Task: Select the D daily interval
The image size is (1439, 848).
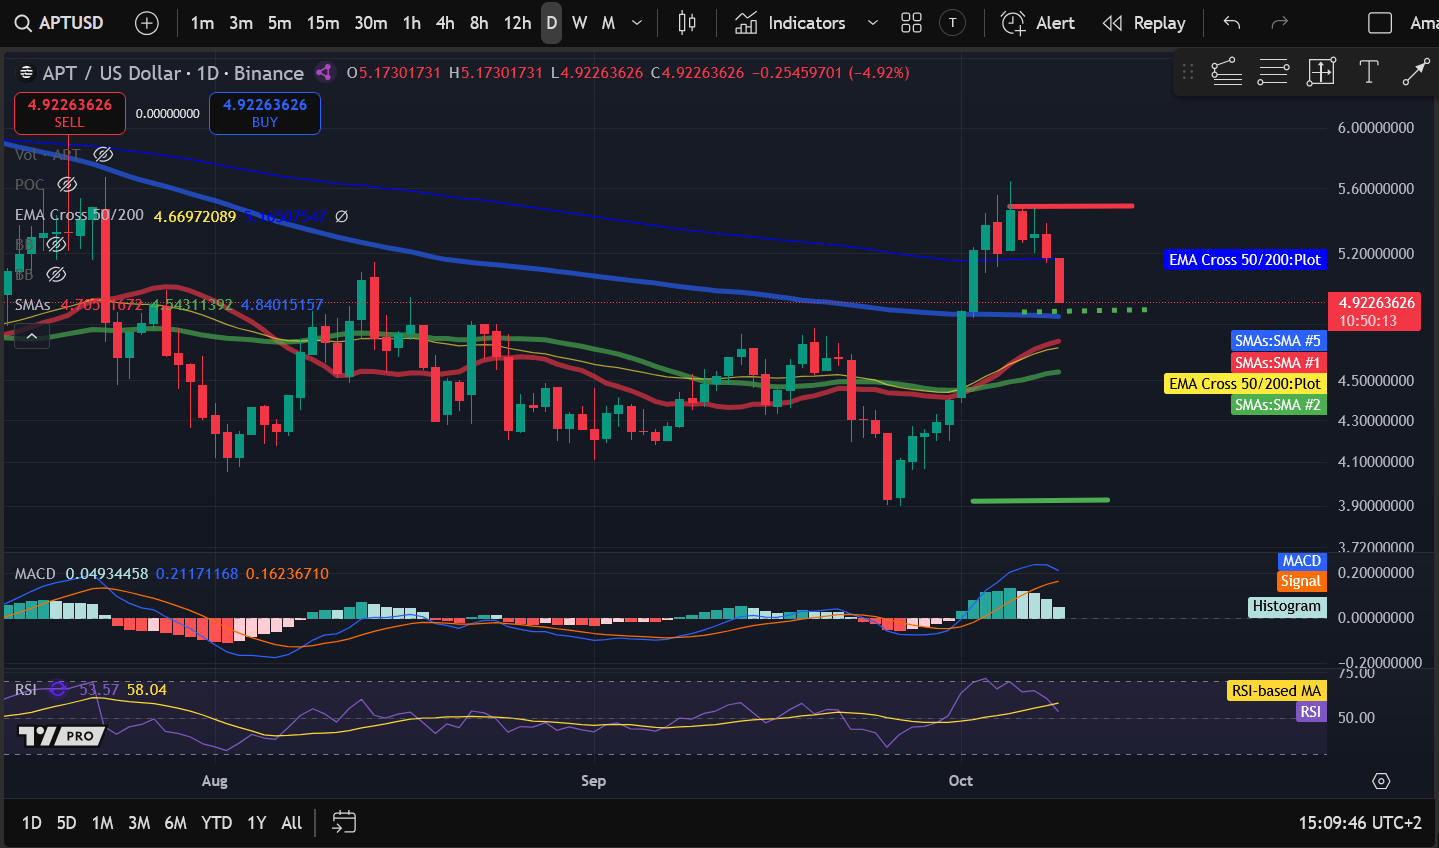Action: click(552, 23)
